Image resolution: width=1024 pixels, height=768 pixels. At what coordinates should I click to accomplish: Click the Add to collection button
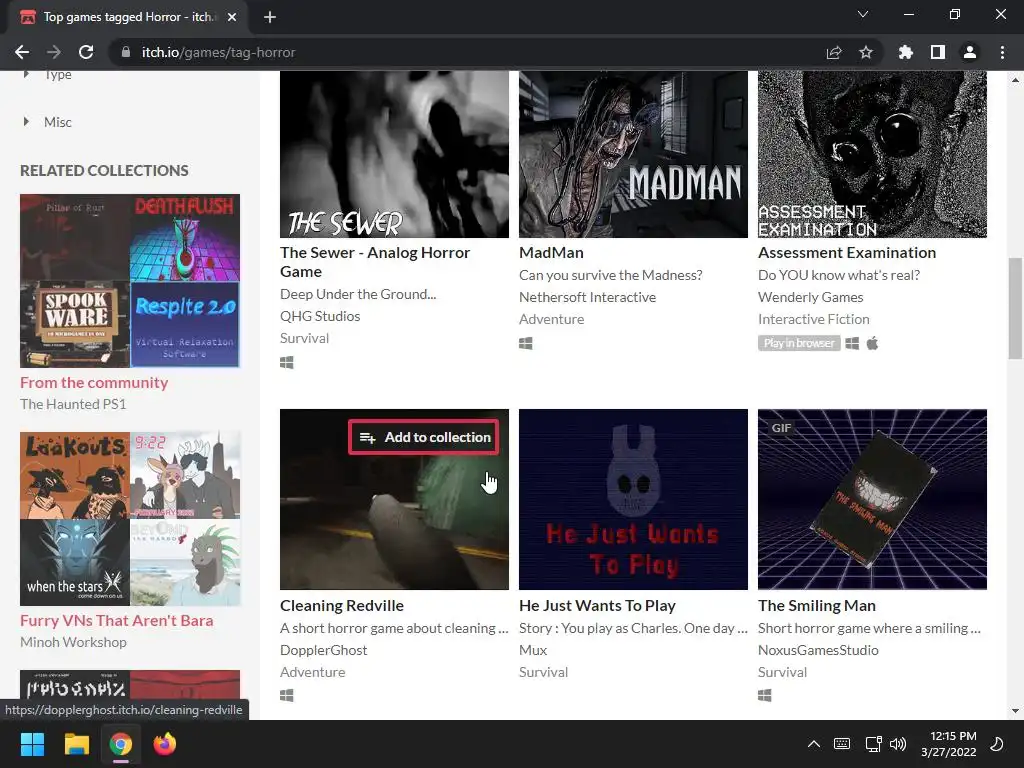point(424,437)
